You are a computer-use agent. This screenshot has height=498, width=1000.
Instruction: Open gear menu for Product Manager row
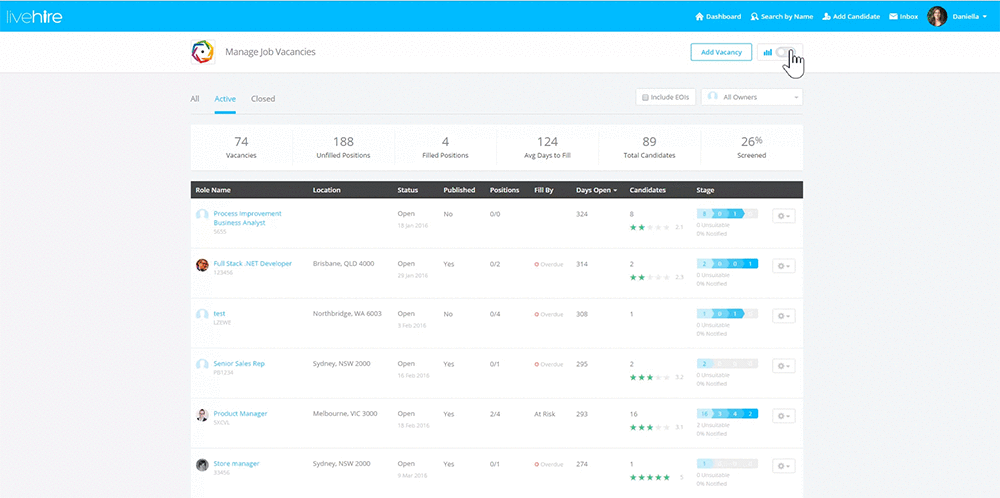784,415
